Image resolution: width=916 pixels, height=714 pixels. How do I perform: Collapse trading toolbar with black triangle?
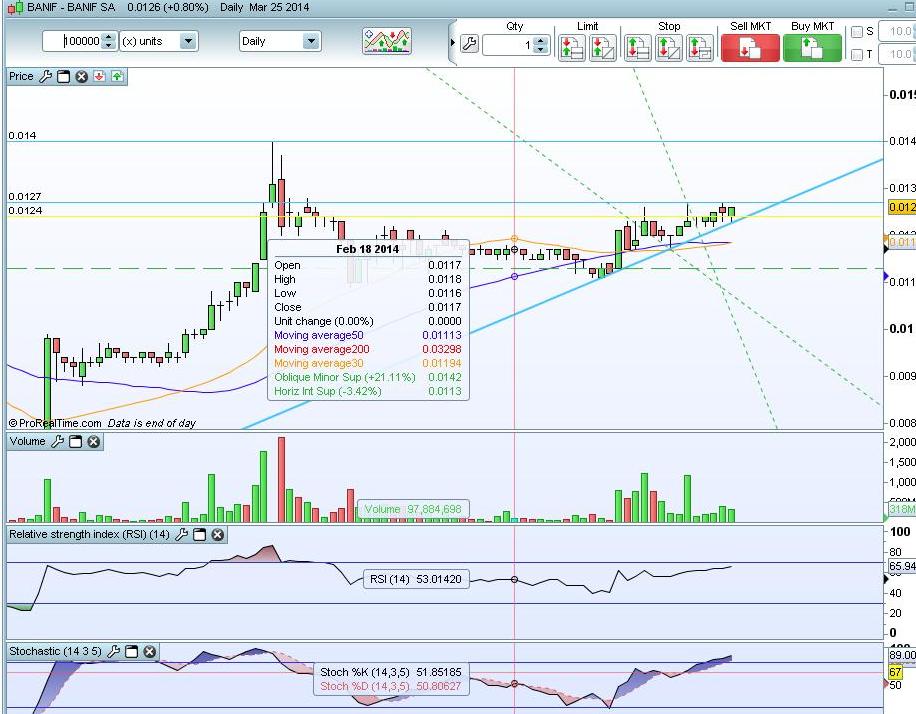click(x=453, y=43)
